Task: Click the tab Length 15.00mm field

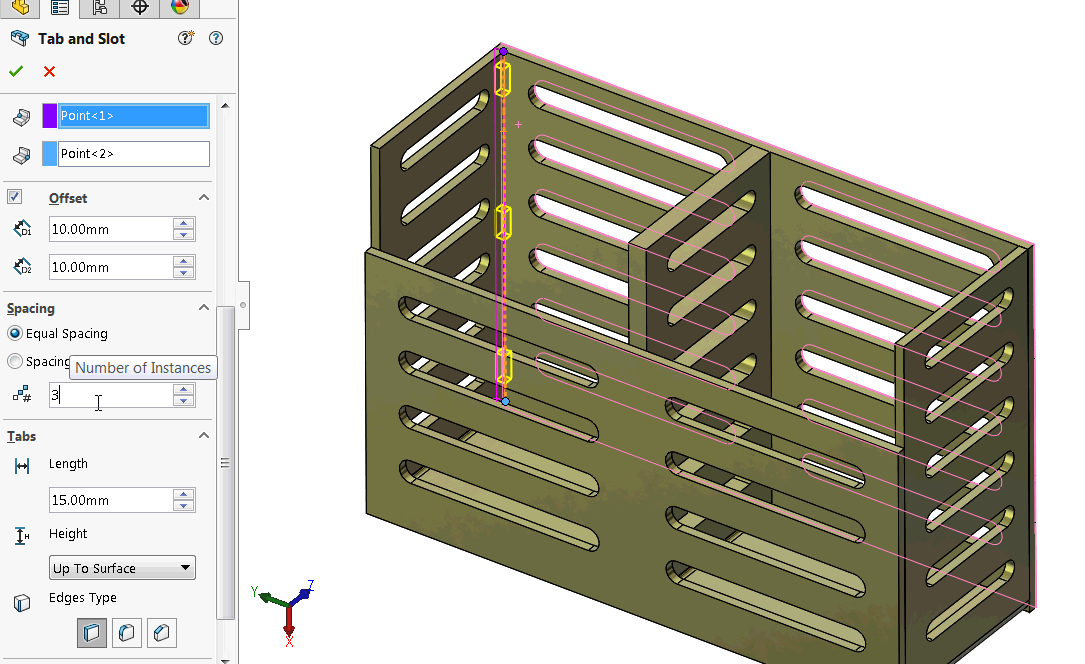Action: 111,500
